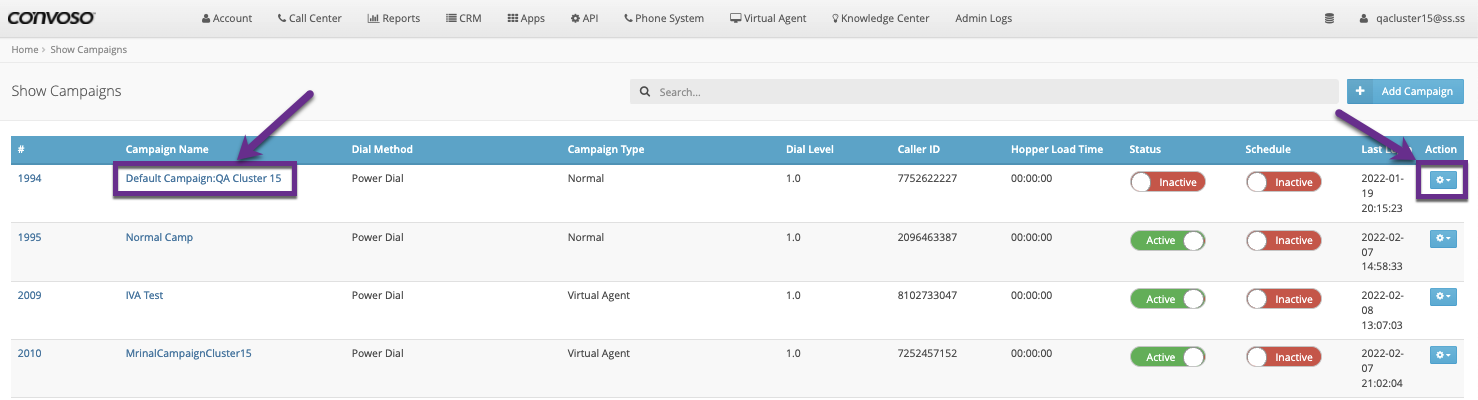The width and height of the screenshot is (1478, 400).
Task: Sort by Caller ID column header
Action: [x=918, y=149]
